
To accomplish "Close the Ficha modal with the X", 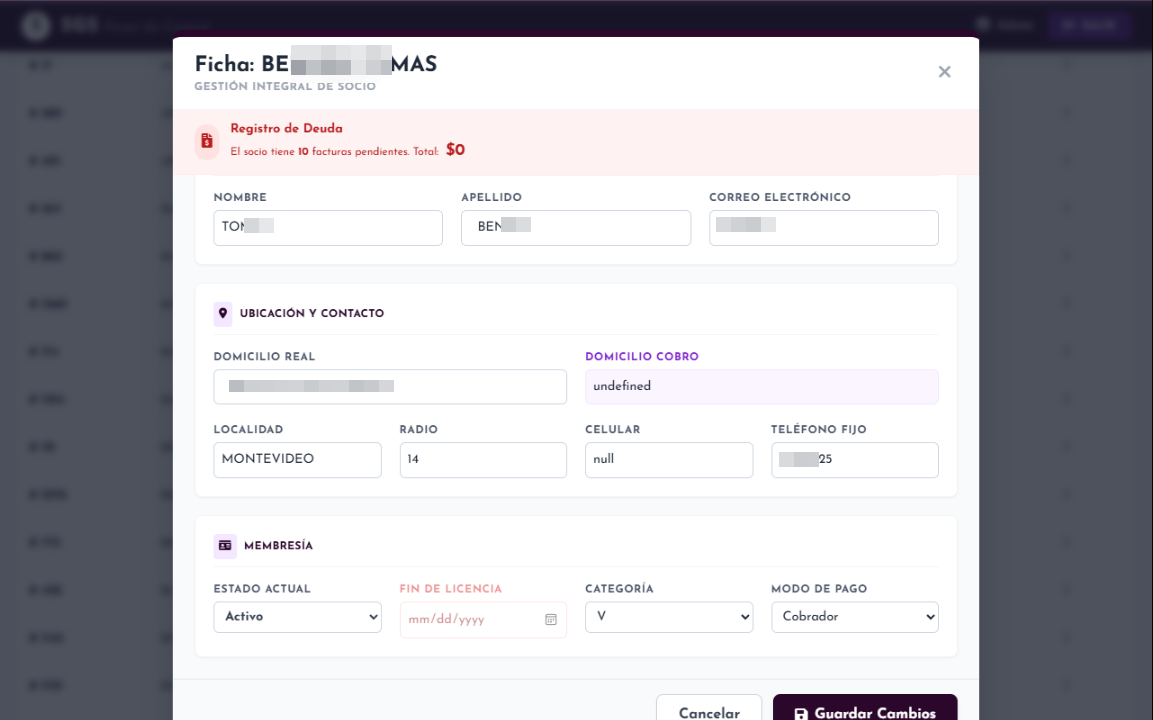I will tap(944, 71).
